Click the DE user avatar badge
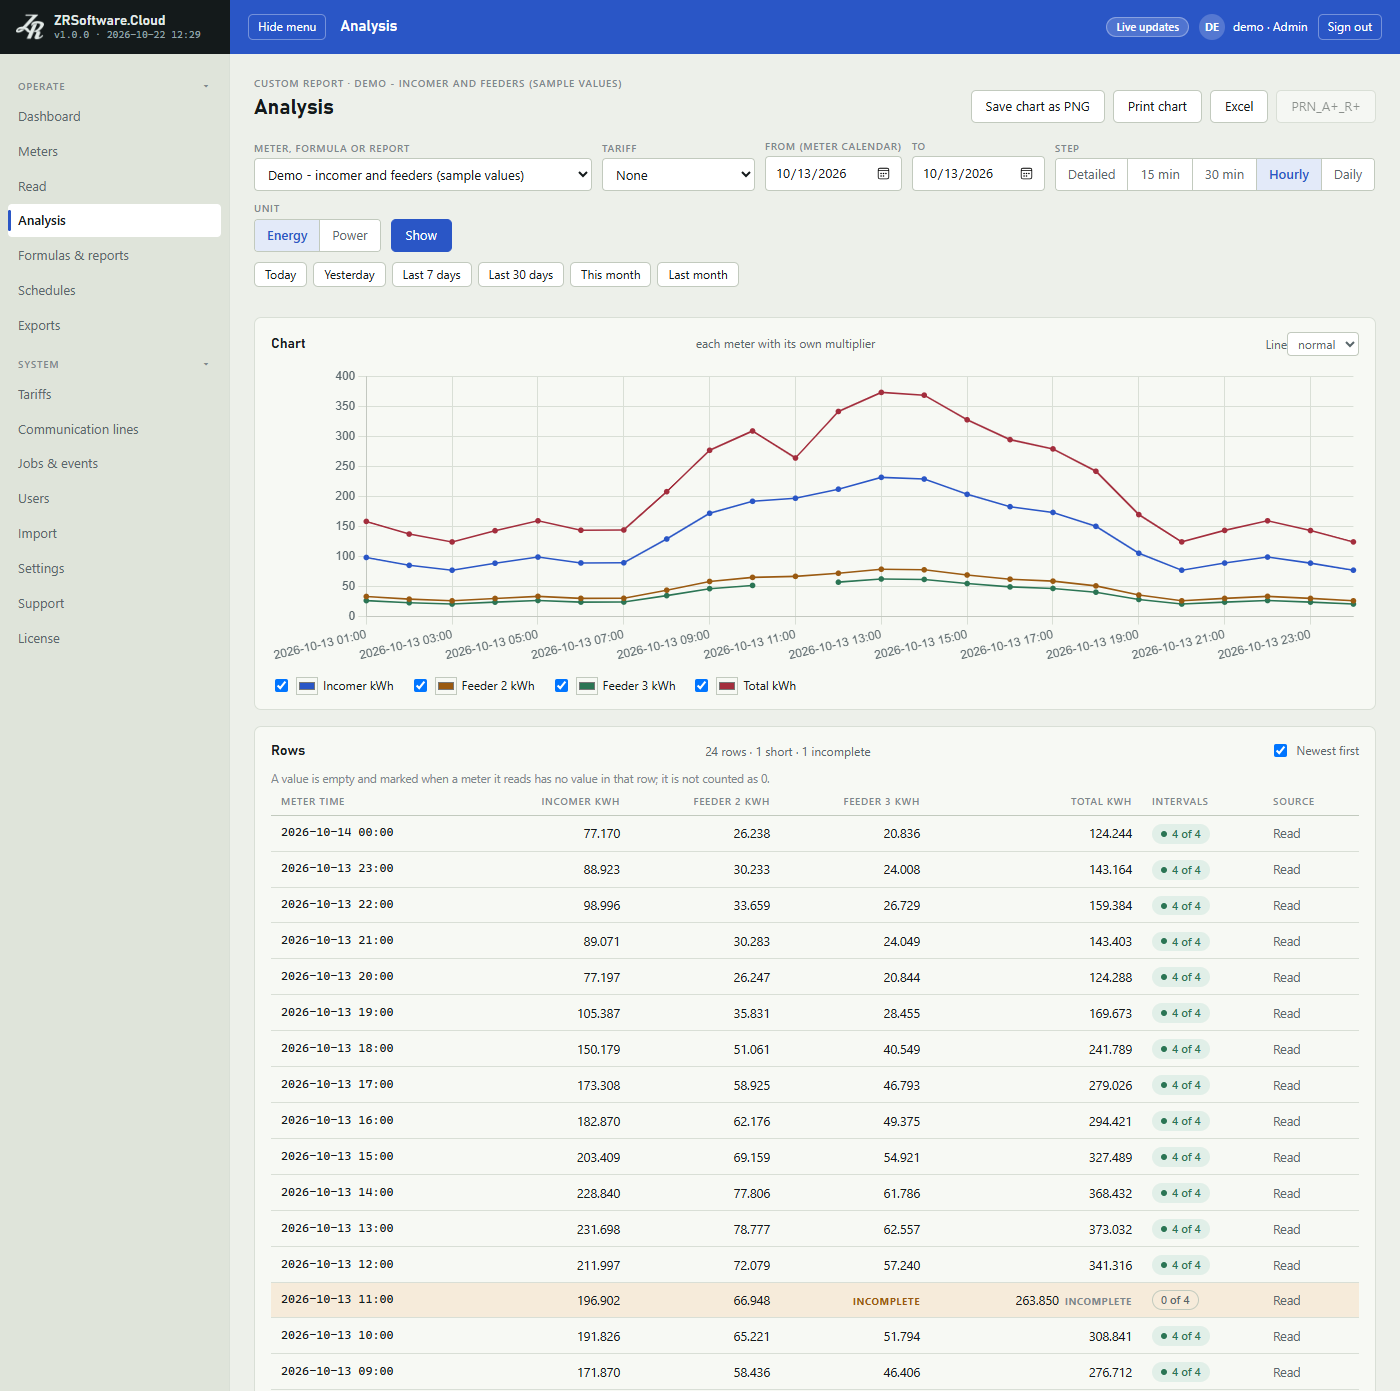This screenshot has width=1400, height=1391. point(1212,27)
